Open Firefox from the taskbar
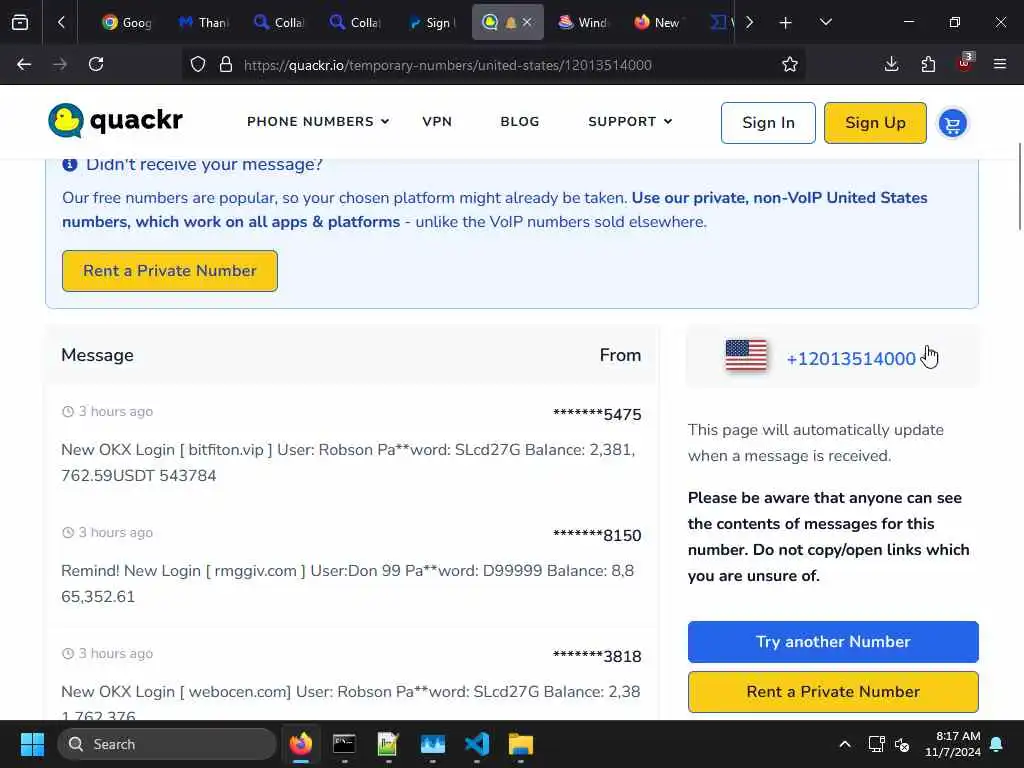This screenshot has width=1024, height=768. point(300,744)
